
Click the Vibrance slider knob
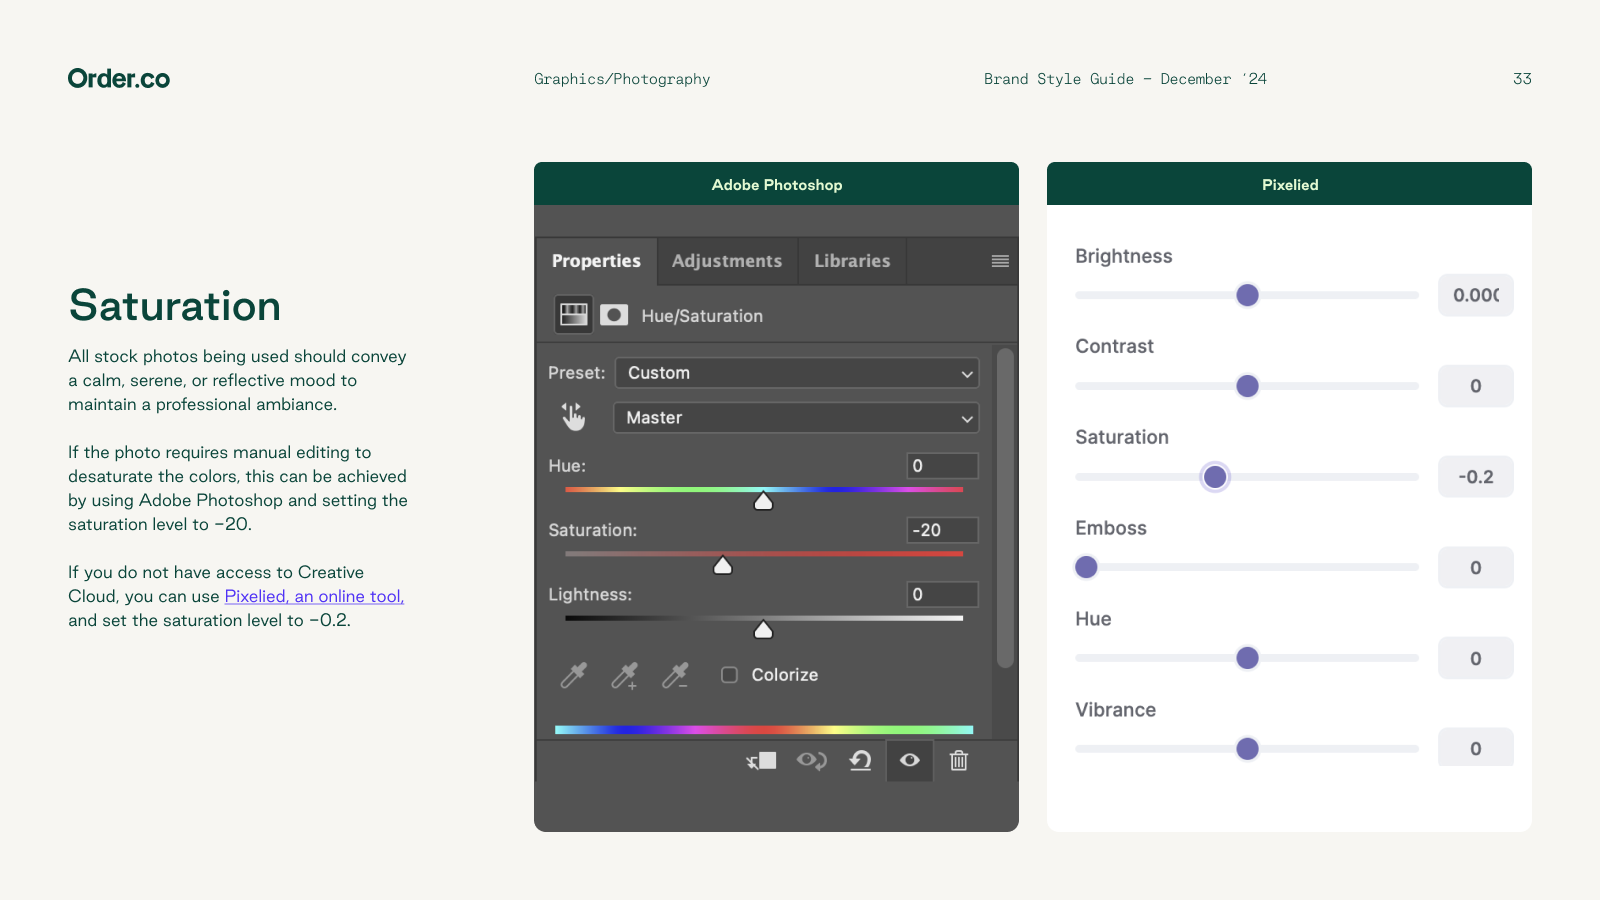[1247, 749]
